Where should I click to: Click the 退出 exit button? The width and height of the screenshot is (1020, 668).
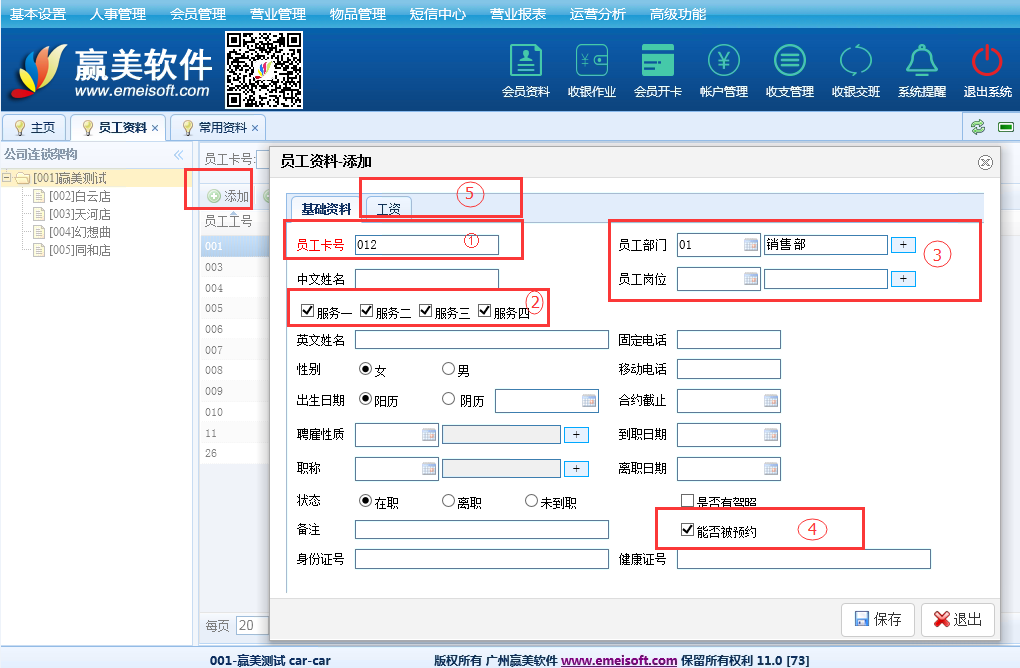click(957, 619)
